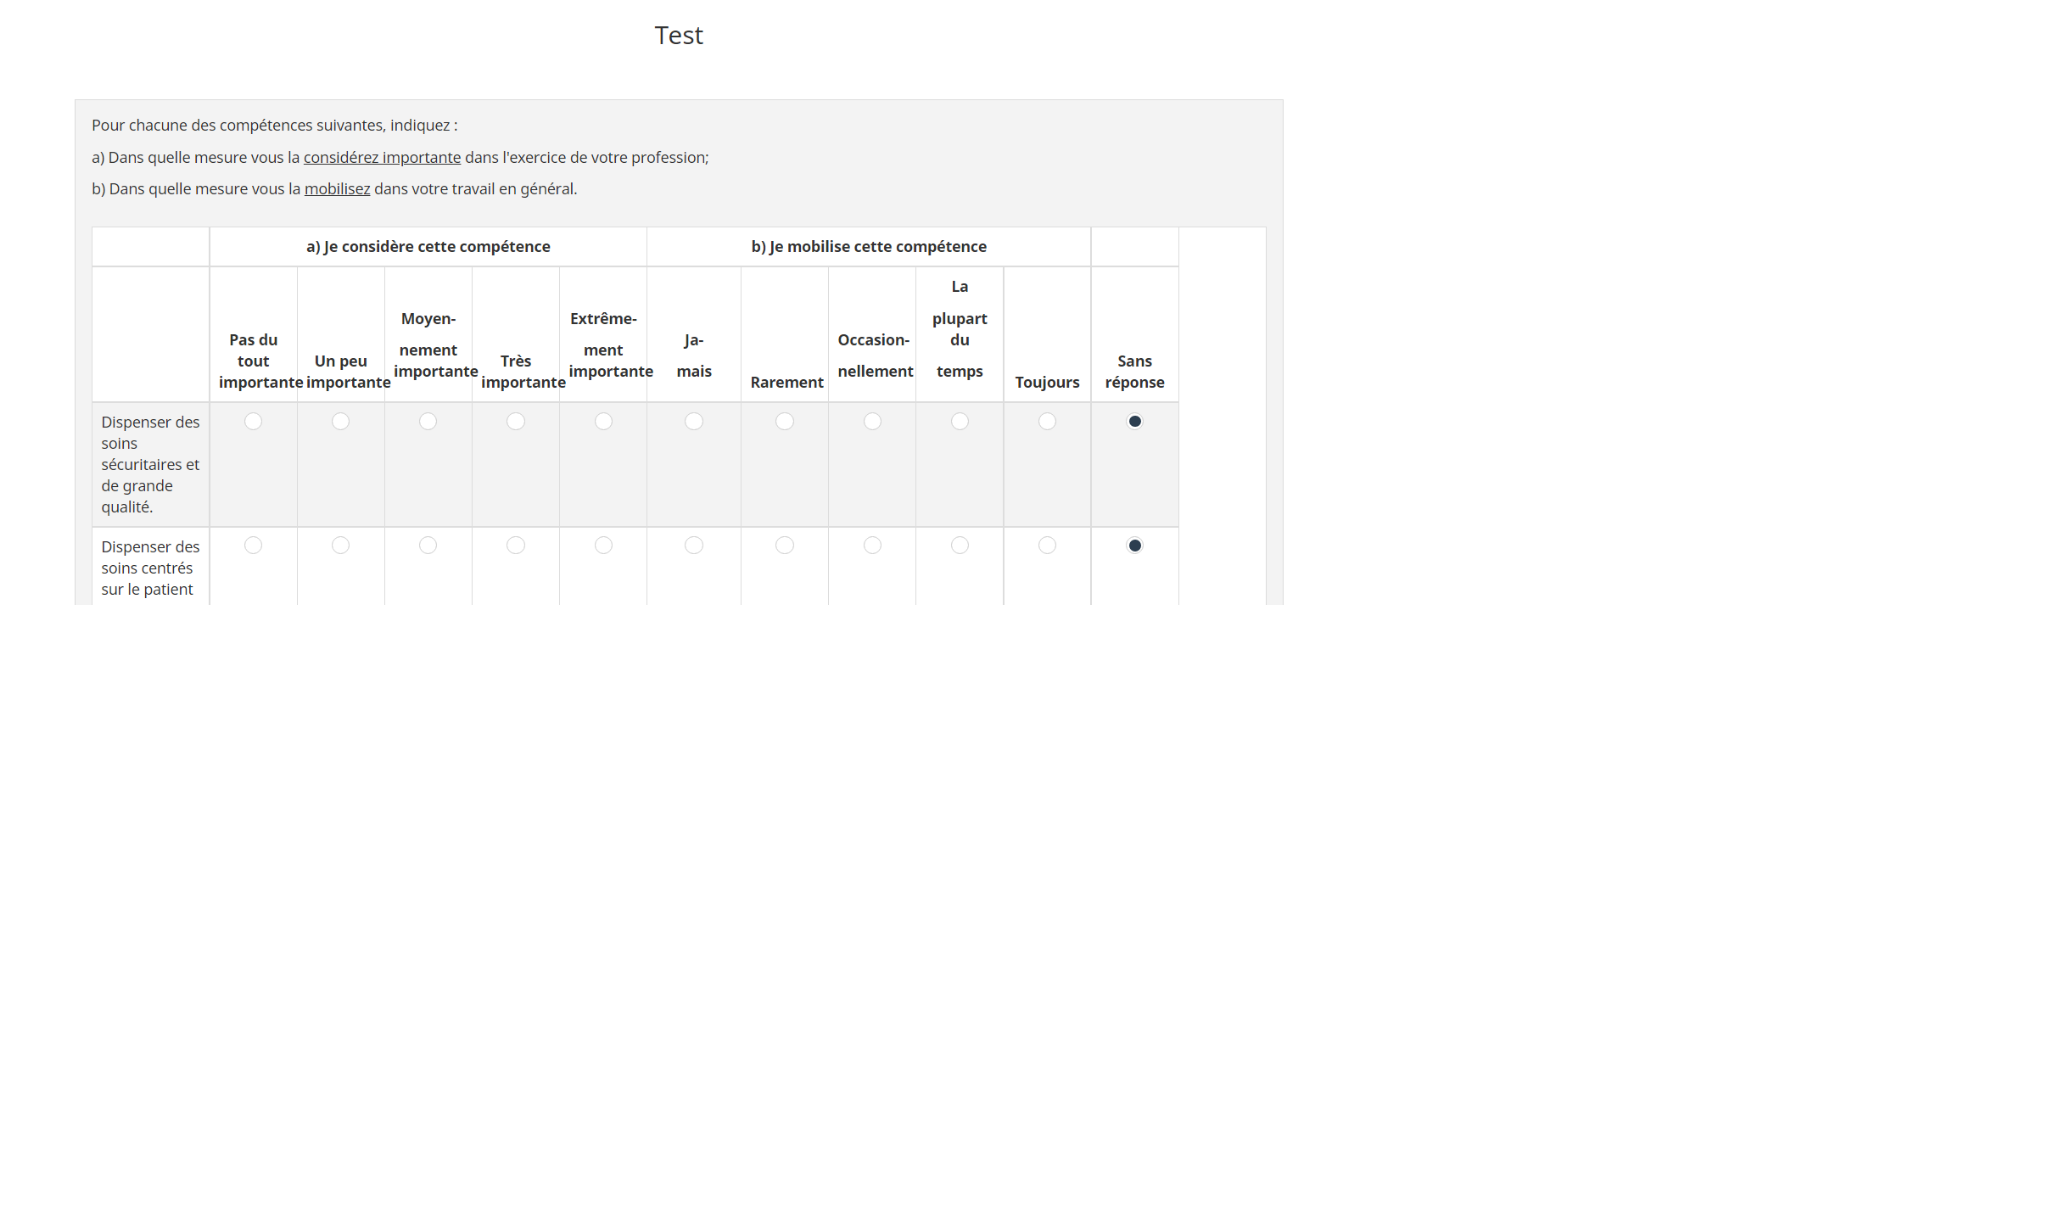
Task: Choose 'Rarement' for soins sécuritaires row
Action: (784, 421)
